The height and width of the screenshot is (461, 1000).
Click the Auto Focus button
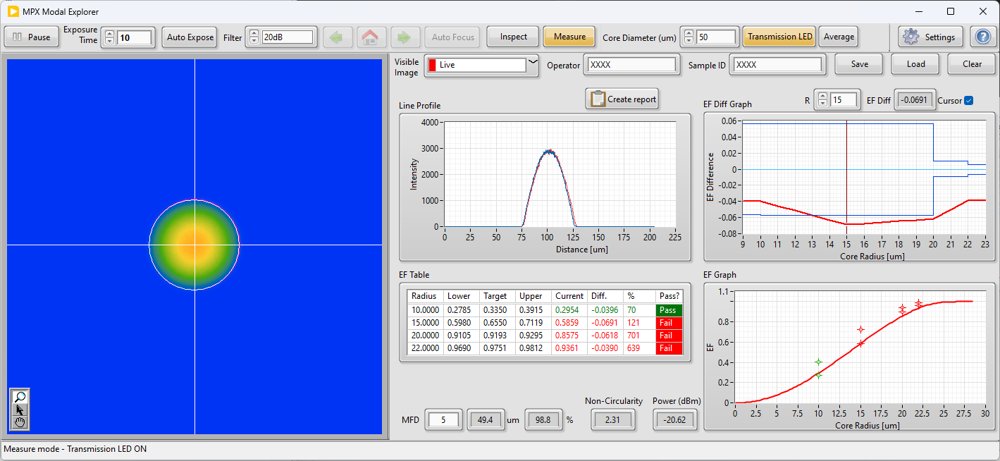pos(453,37)
